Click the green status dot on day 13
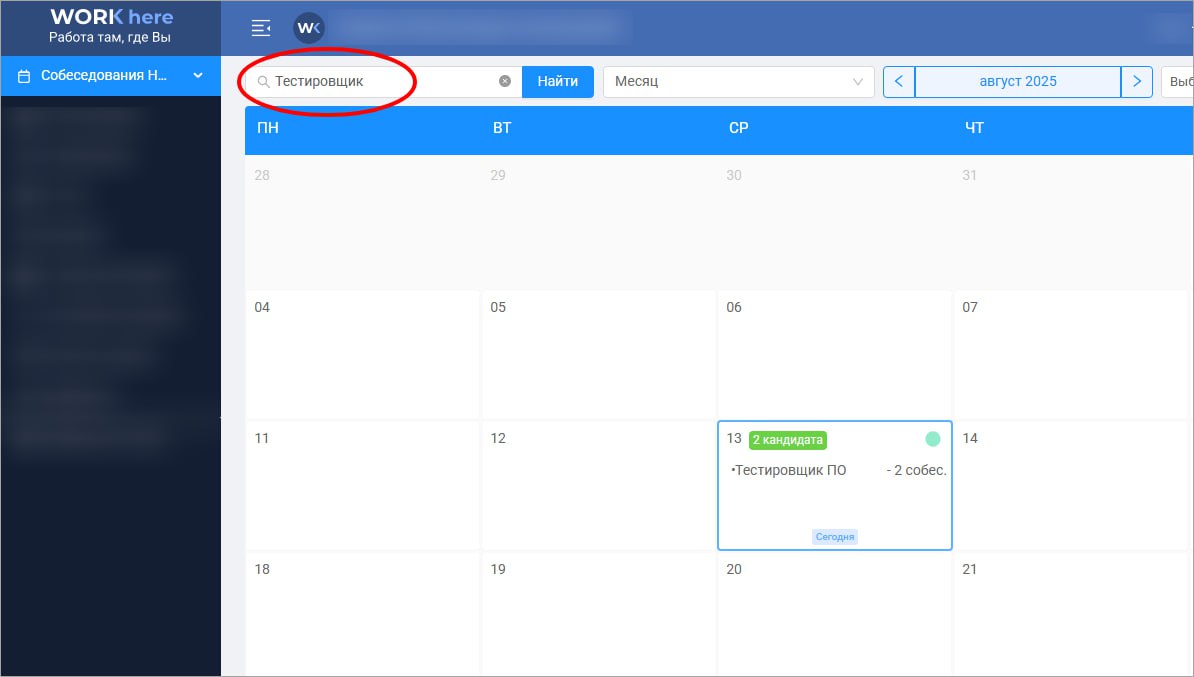The height and width of the screenshot is (677, 1194). [933, 439]
